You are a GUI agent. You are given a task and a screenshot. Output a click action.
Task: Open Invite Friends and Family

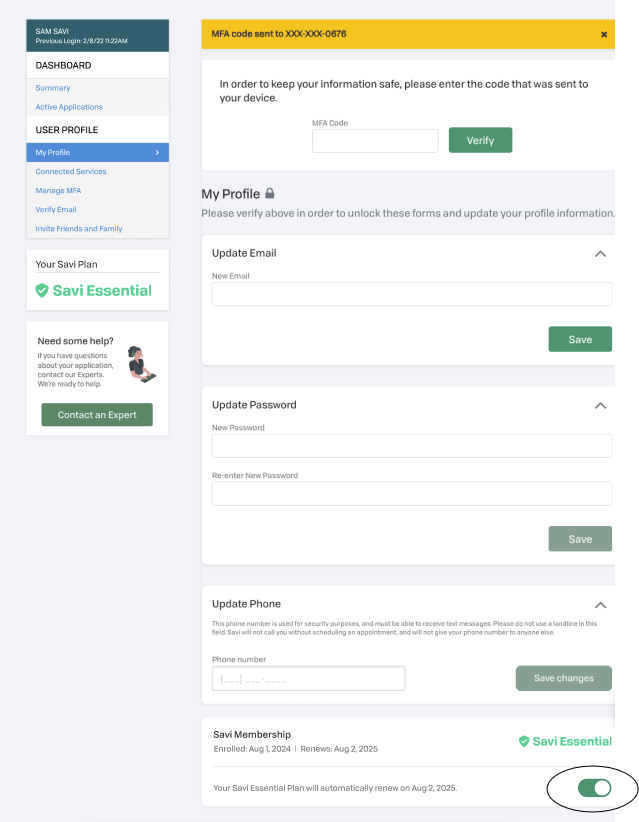point(79,229)
